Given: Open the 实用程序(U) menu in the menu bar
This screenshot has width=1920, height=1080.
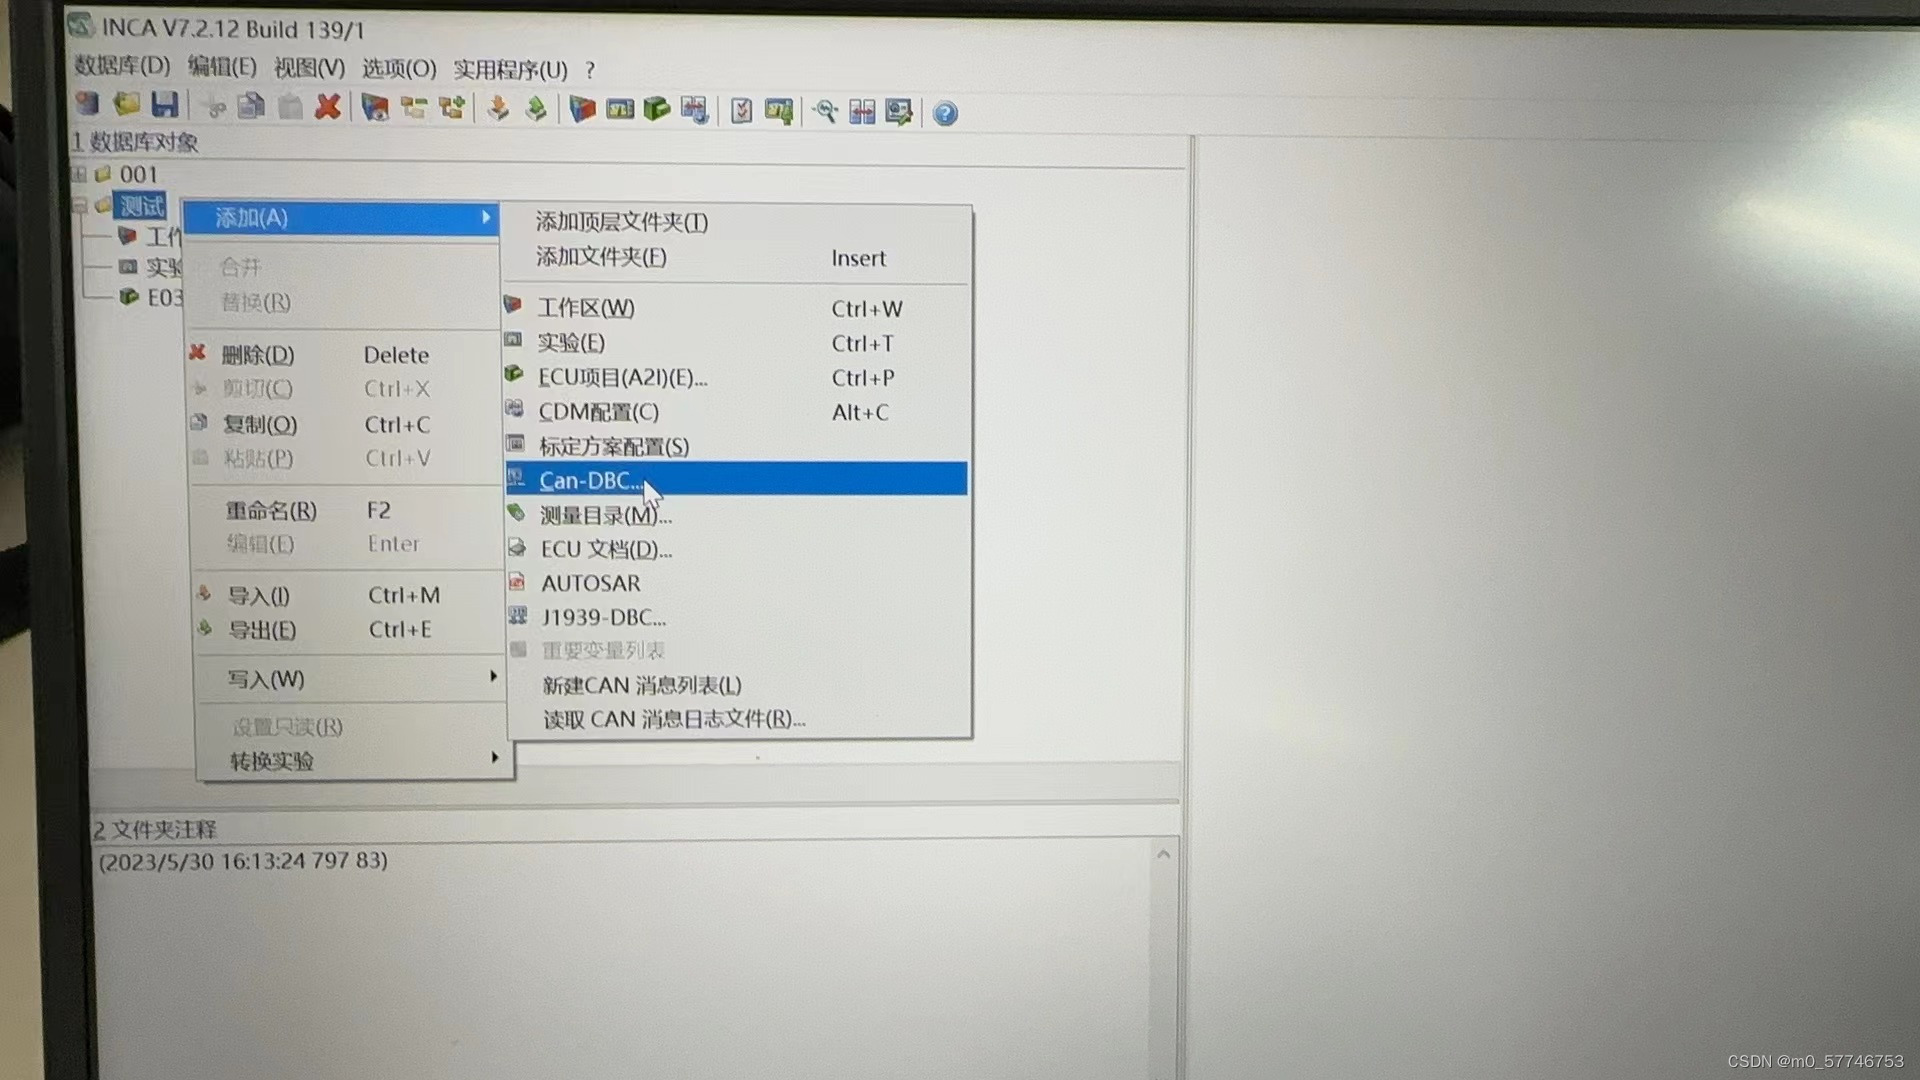Looking at the screenshot, I should click(x=510, y=69).
